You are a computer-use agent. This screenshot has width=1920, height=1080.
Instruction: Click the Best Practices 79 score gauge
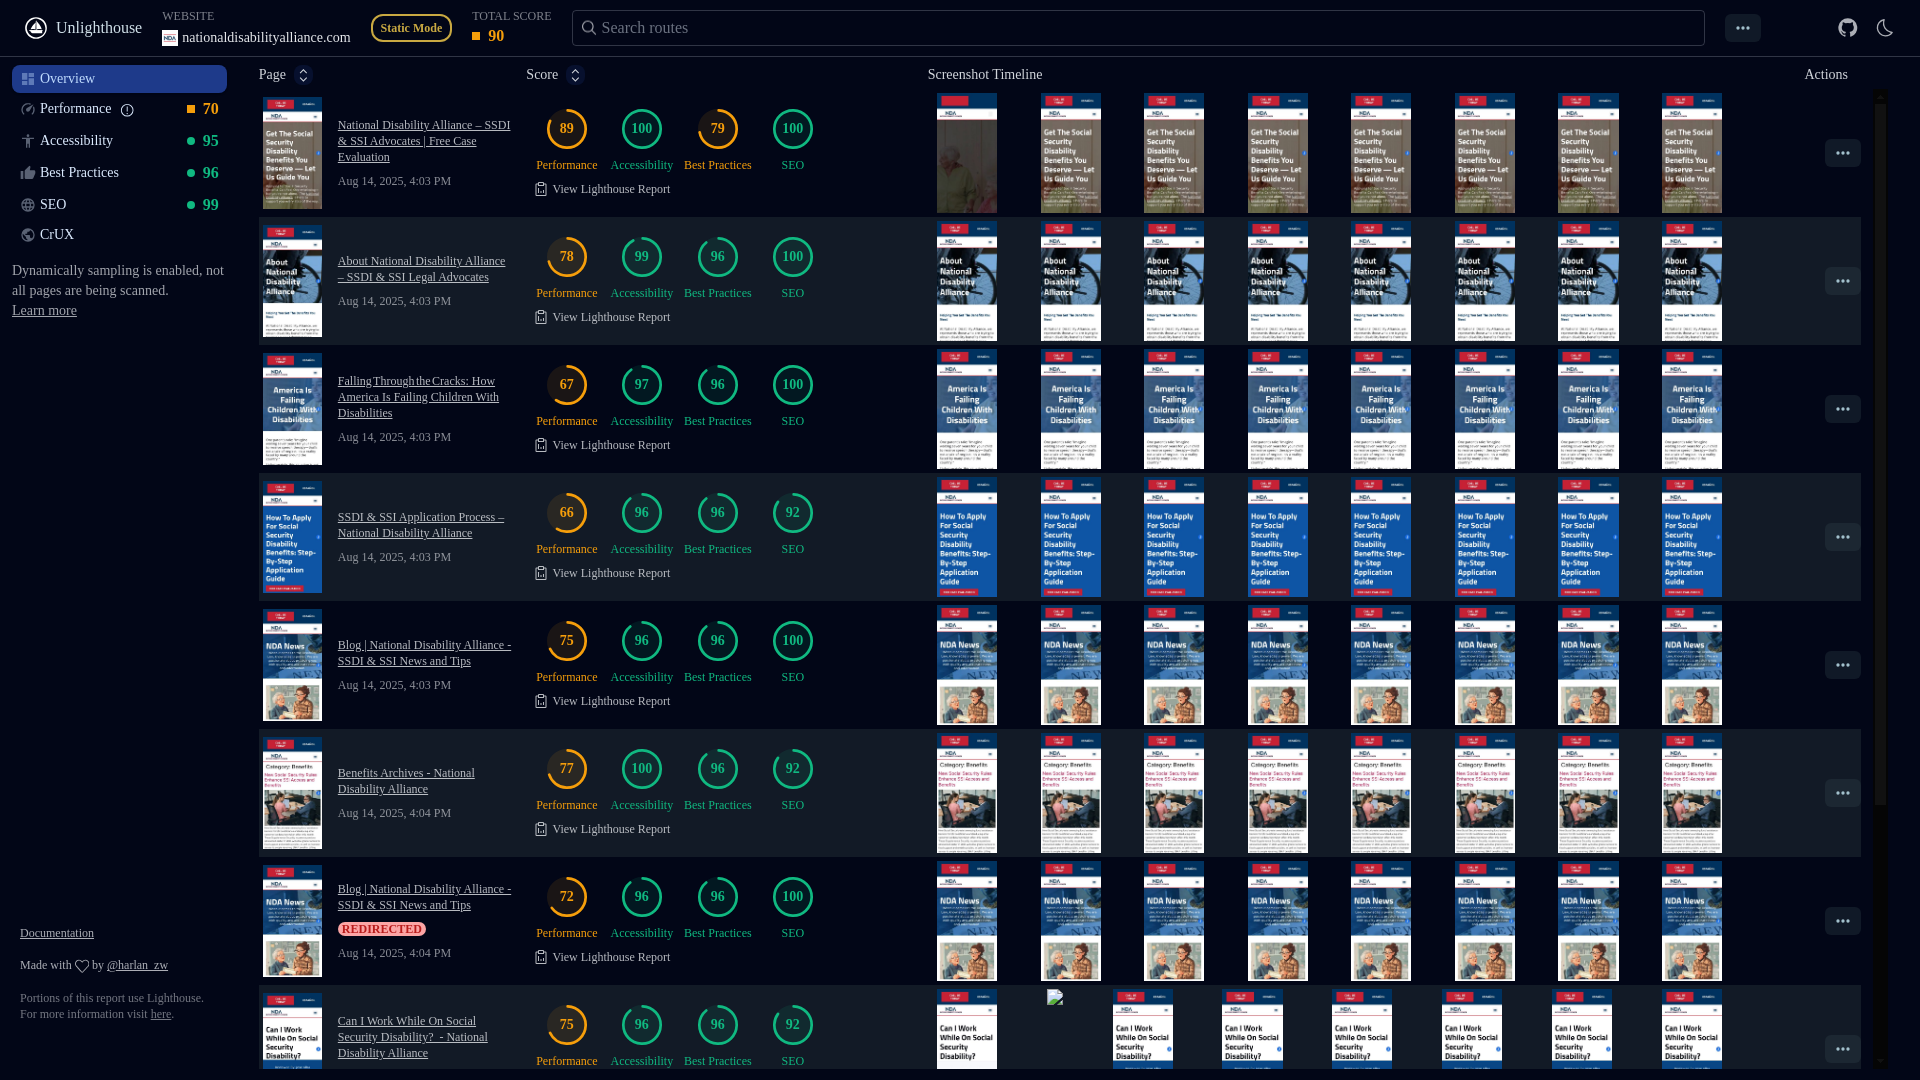click(718, 129)
